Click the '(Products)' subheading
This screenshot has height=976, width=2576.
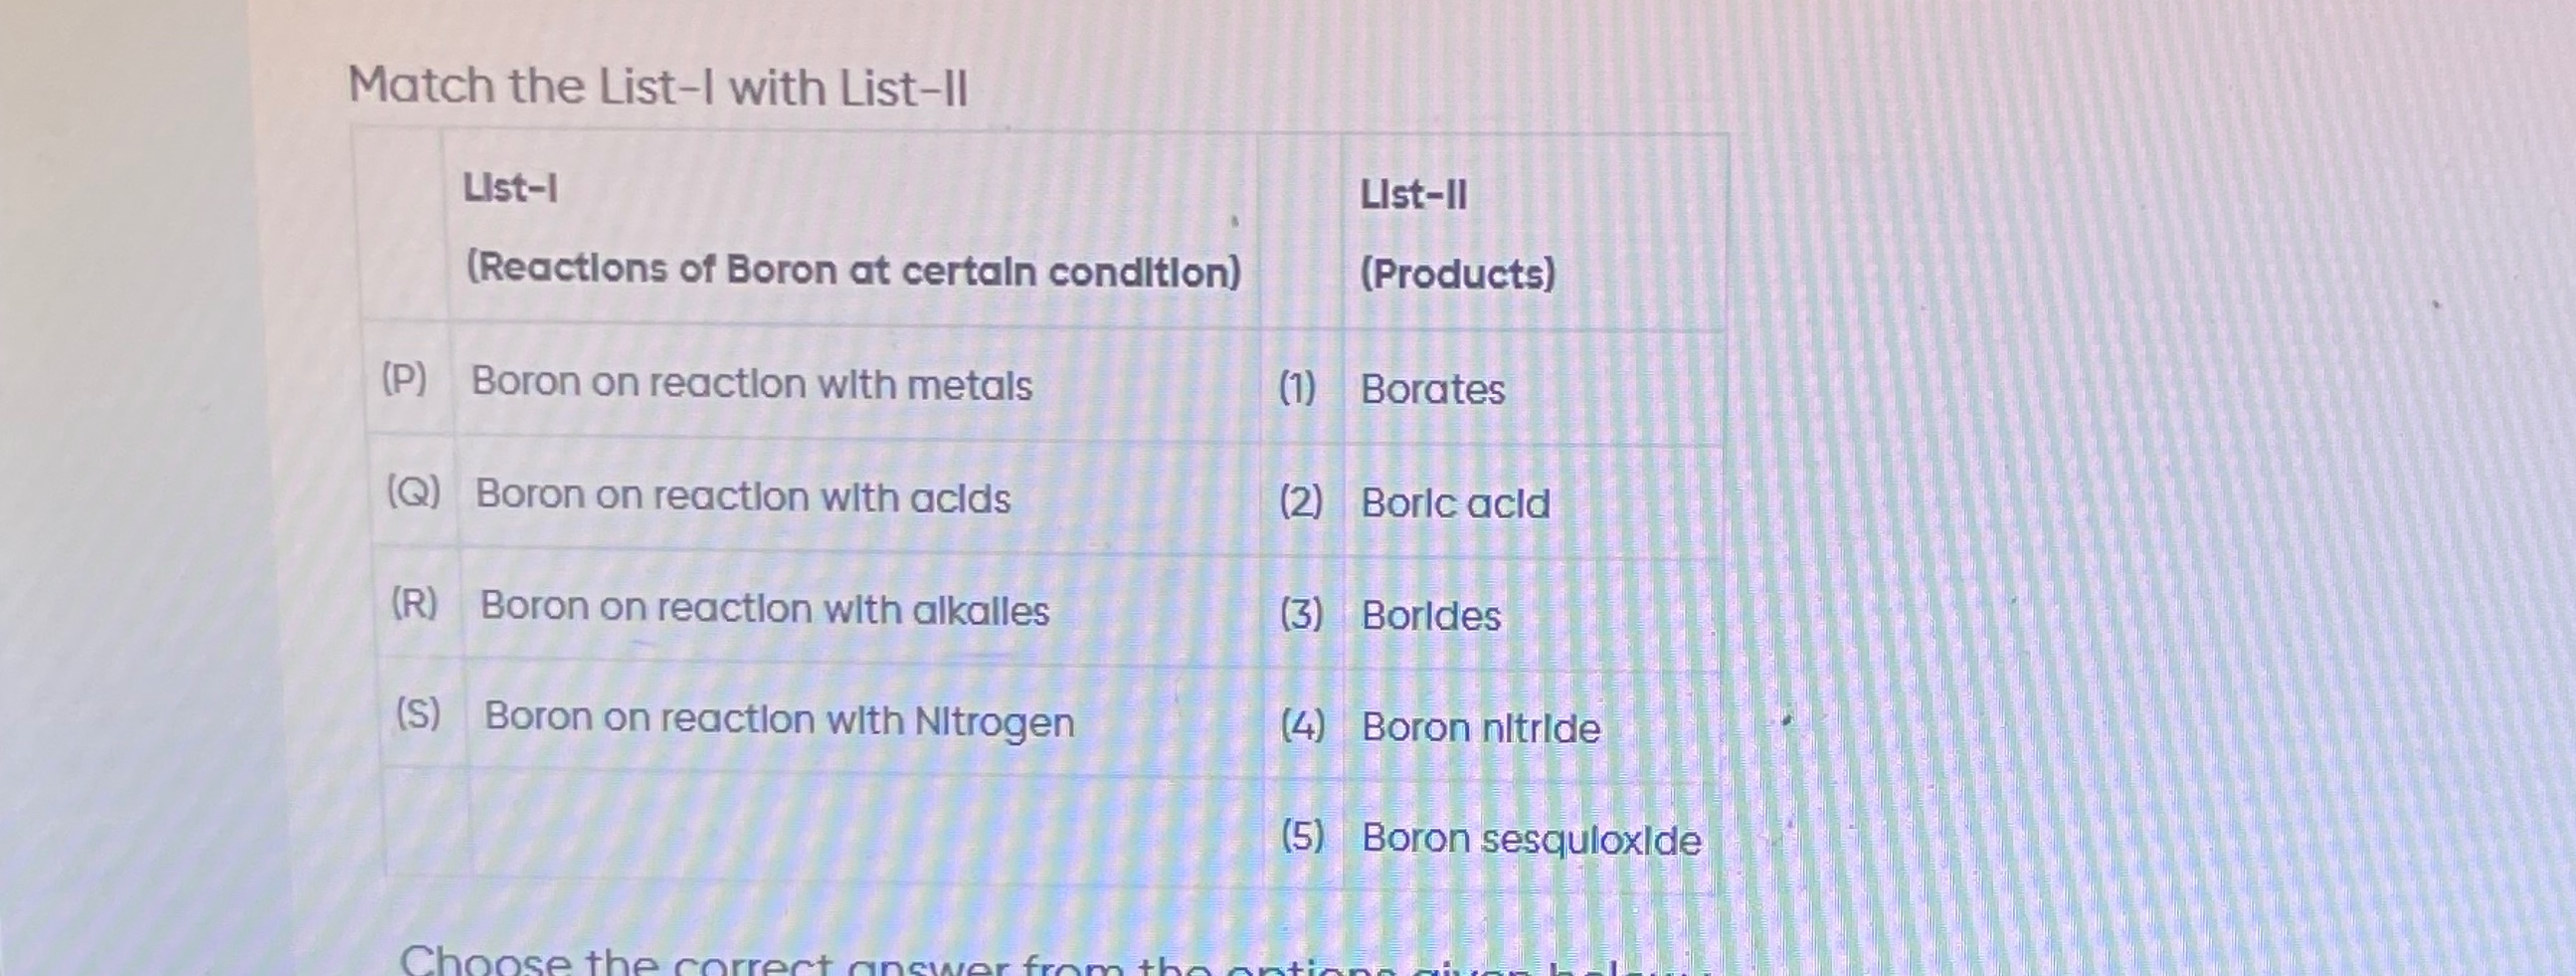(x=1458, y=274)
